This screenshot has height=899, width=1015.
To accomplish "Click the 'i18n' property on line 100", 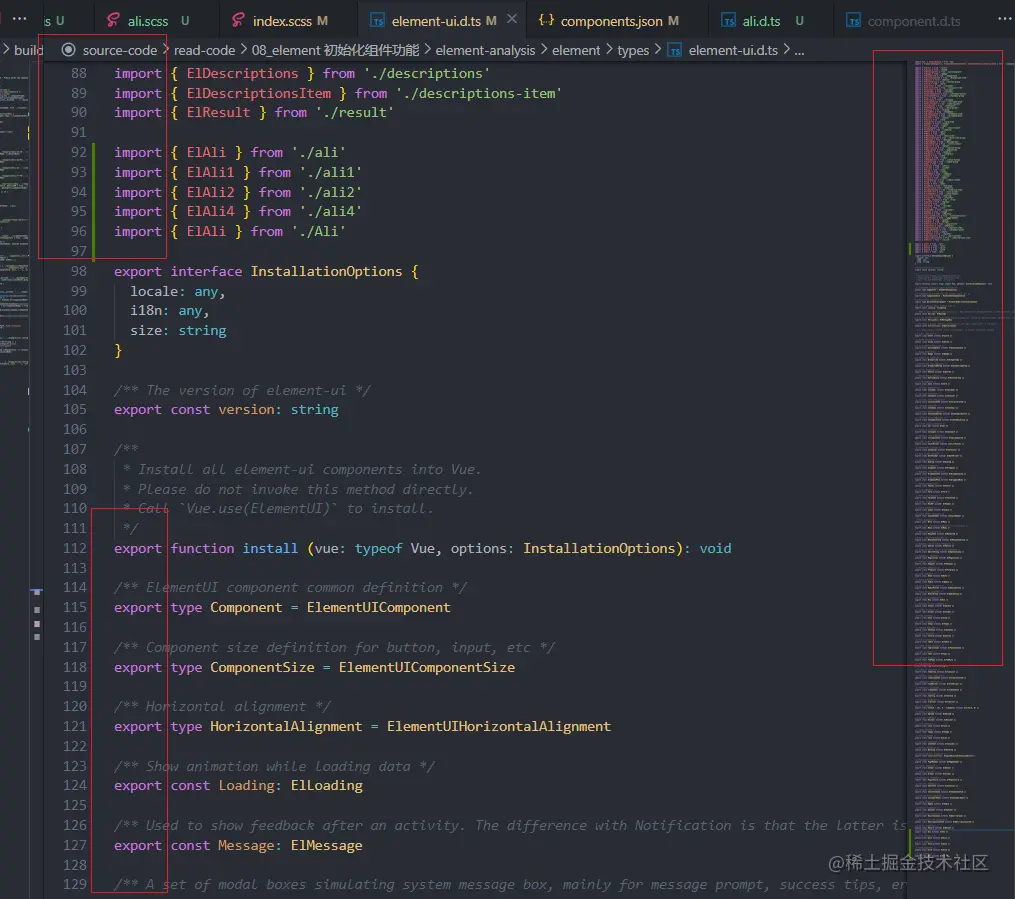I will (146, 310).
